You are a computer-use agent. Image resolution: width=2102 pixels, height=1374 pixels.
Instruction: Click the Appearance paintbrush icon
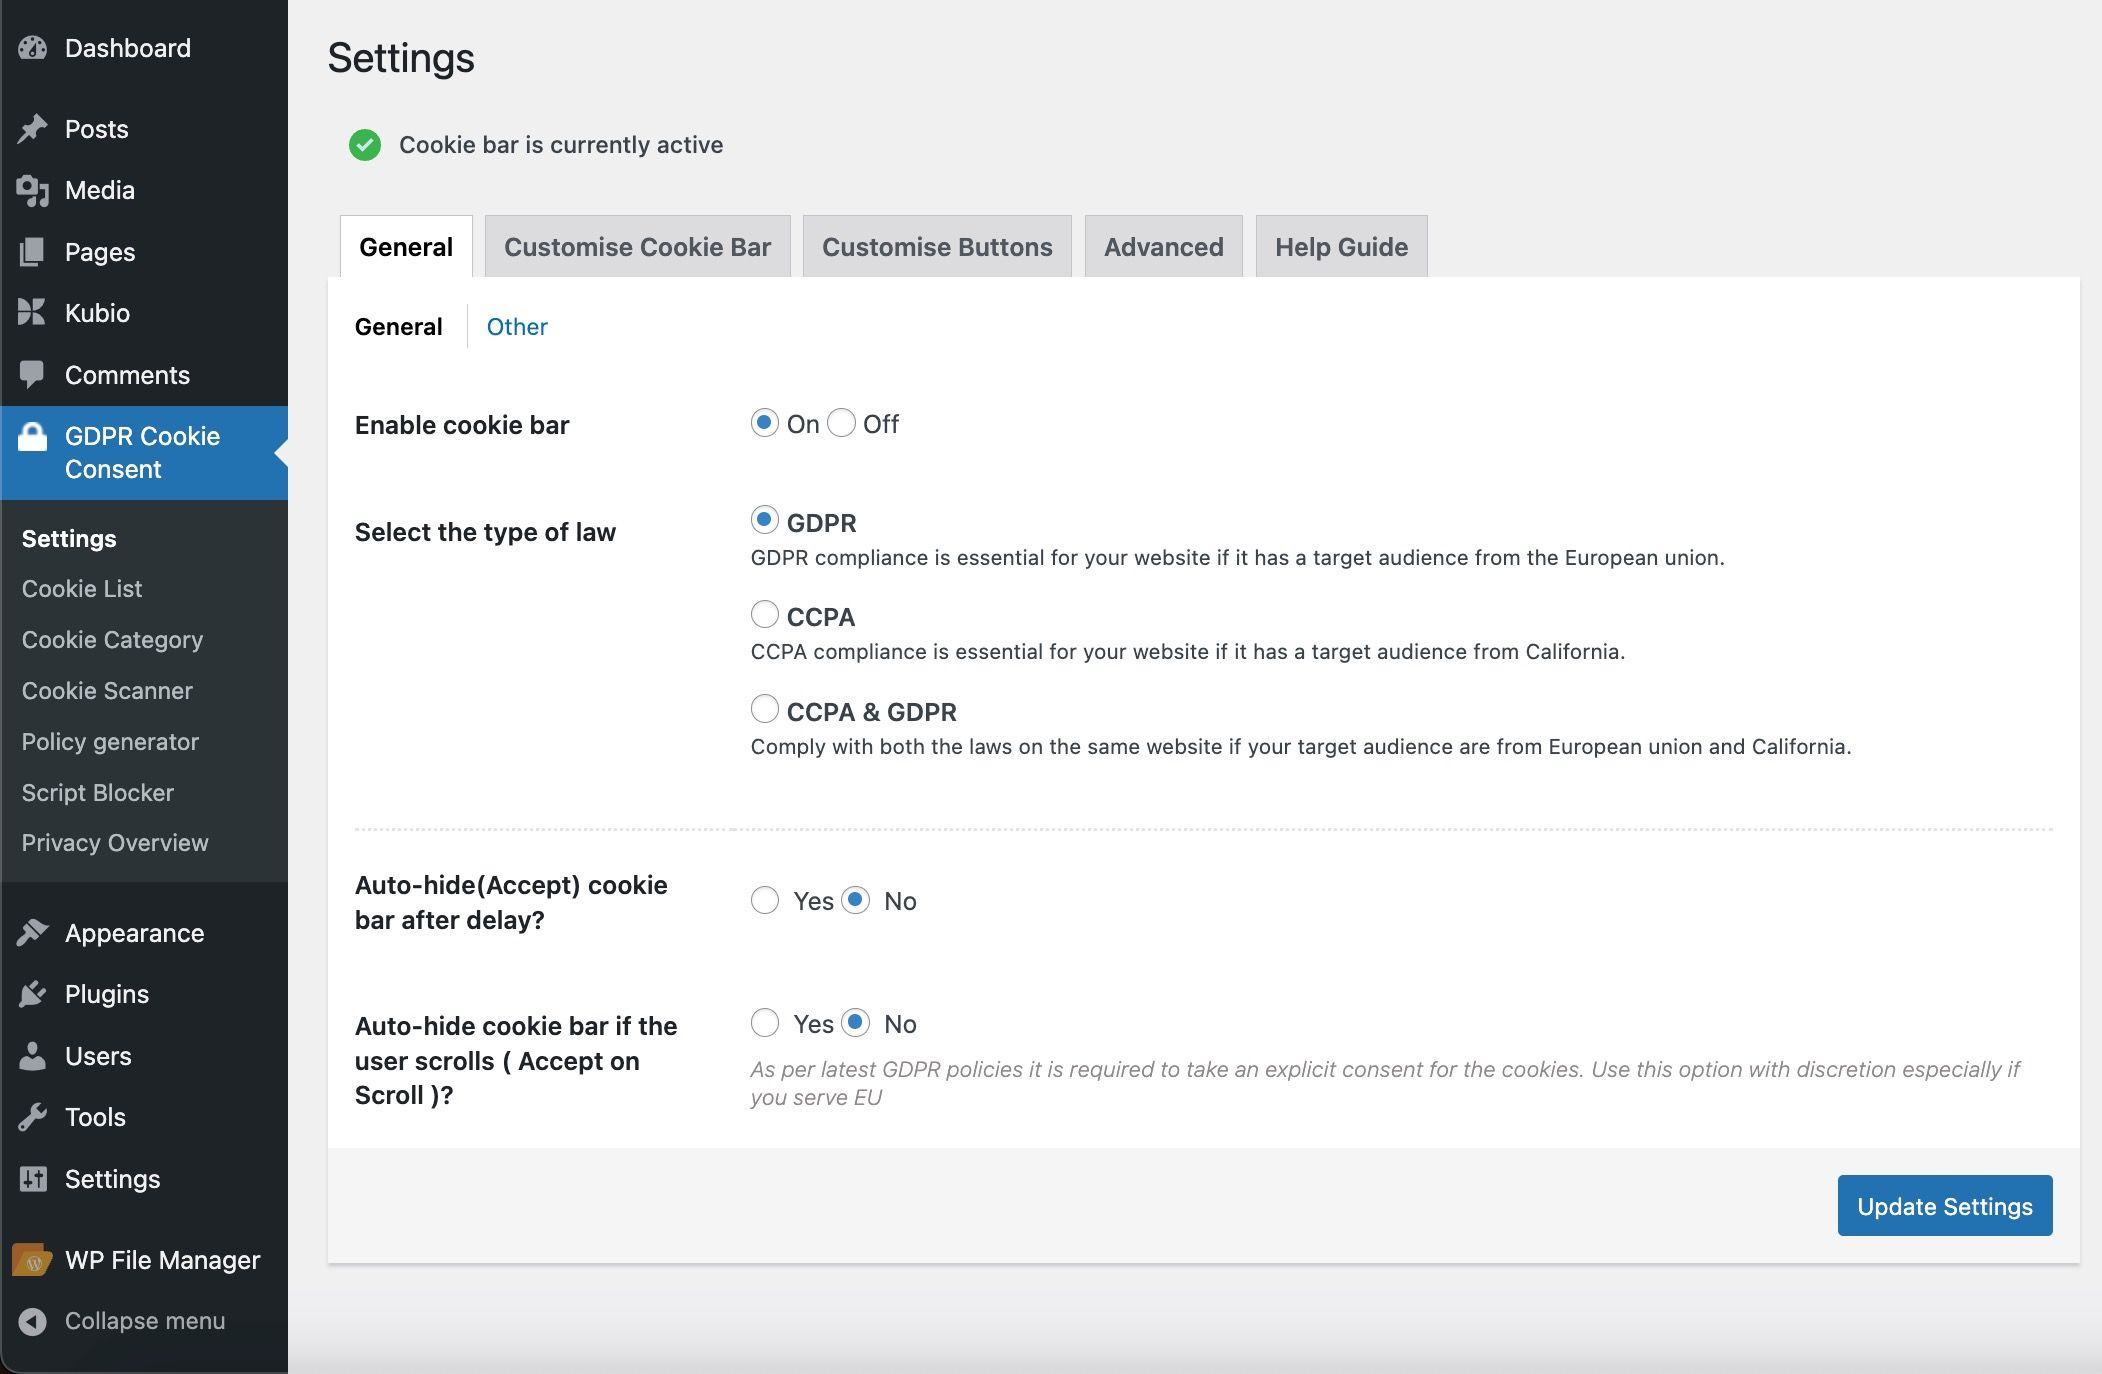pyautogui.click(x=32, y=932)
